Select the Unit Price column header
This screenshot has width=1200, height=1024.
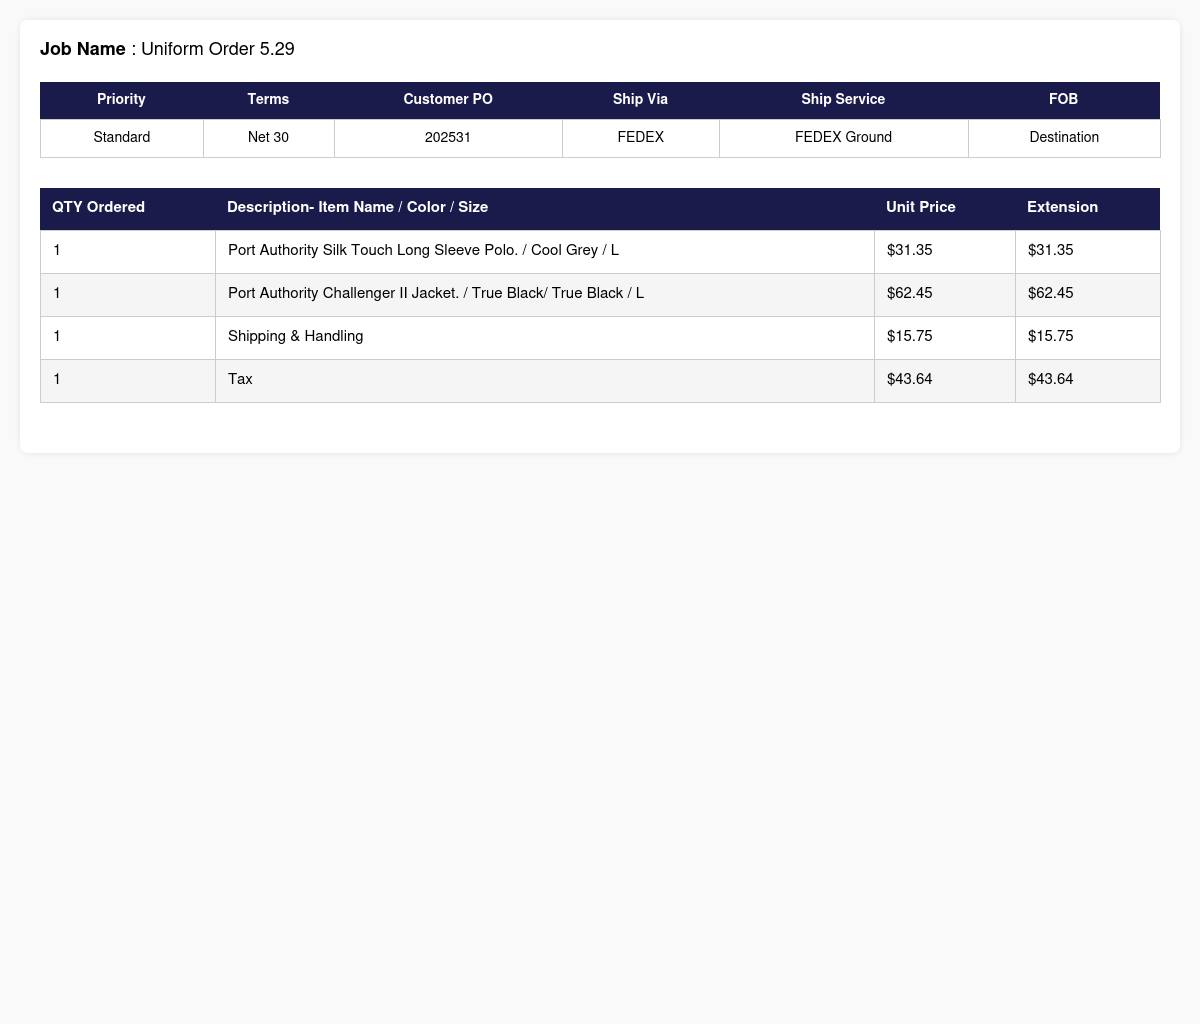[921, 207]
